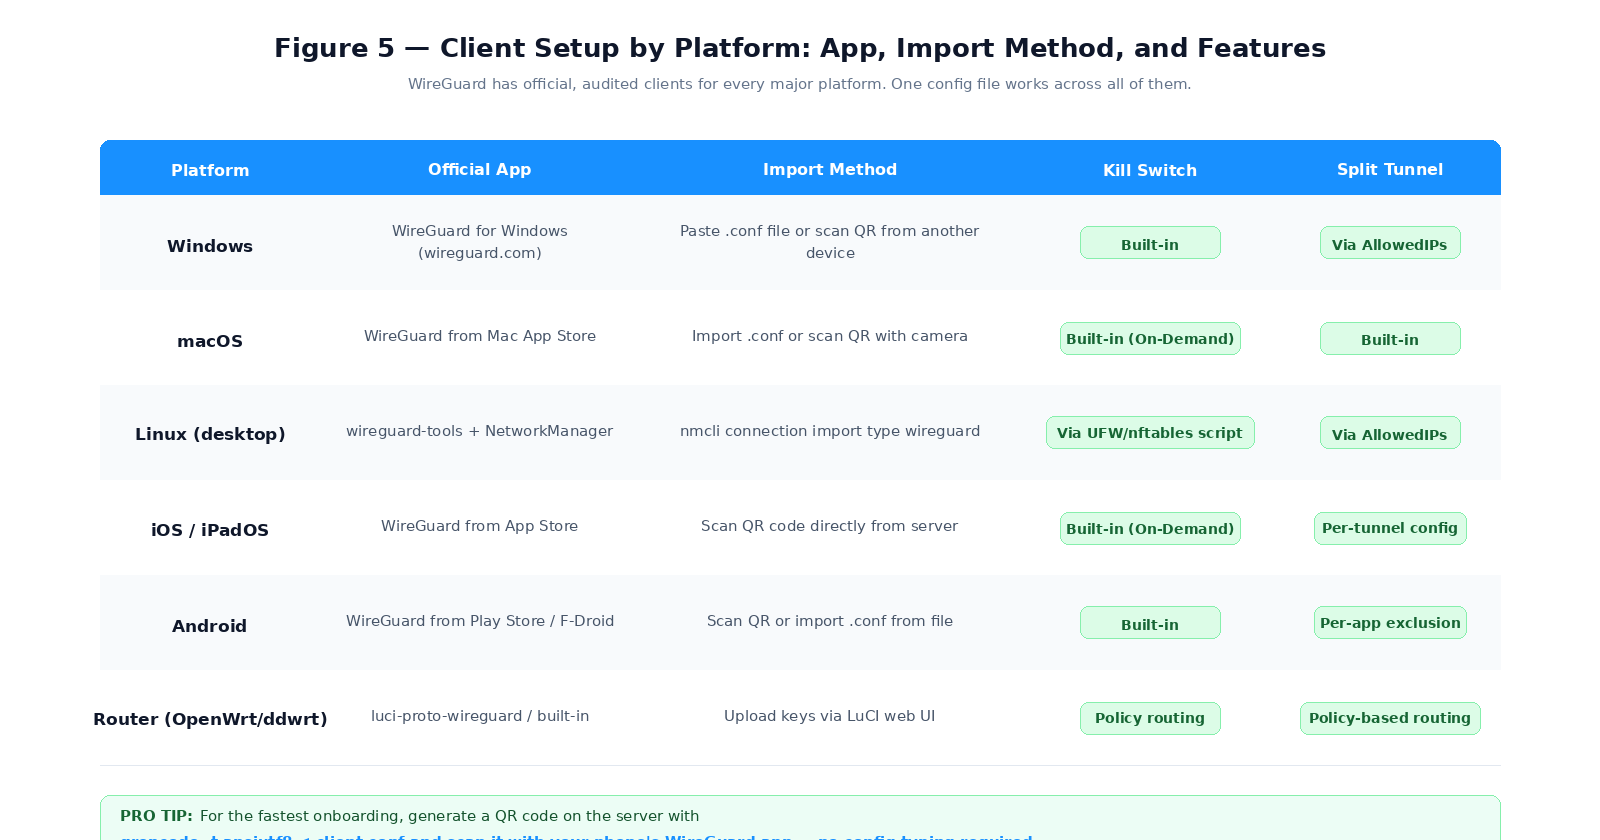Click the Windows Via AllowedIPs badge
Viewport: 1600px width, 840px height.
[1390, 243]
